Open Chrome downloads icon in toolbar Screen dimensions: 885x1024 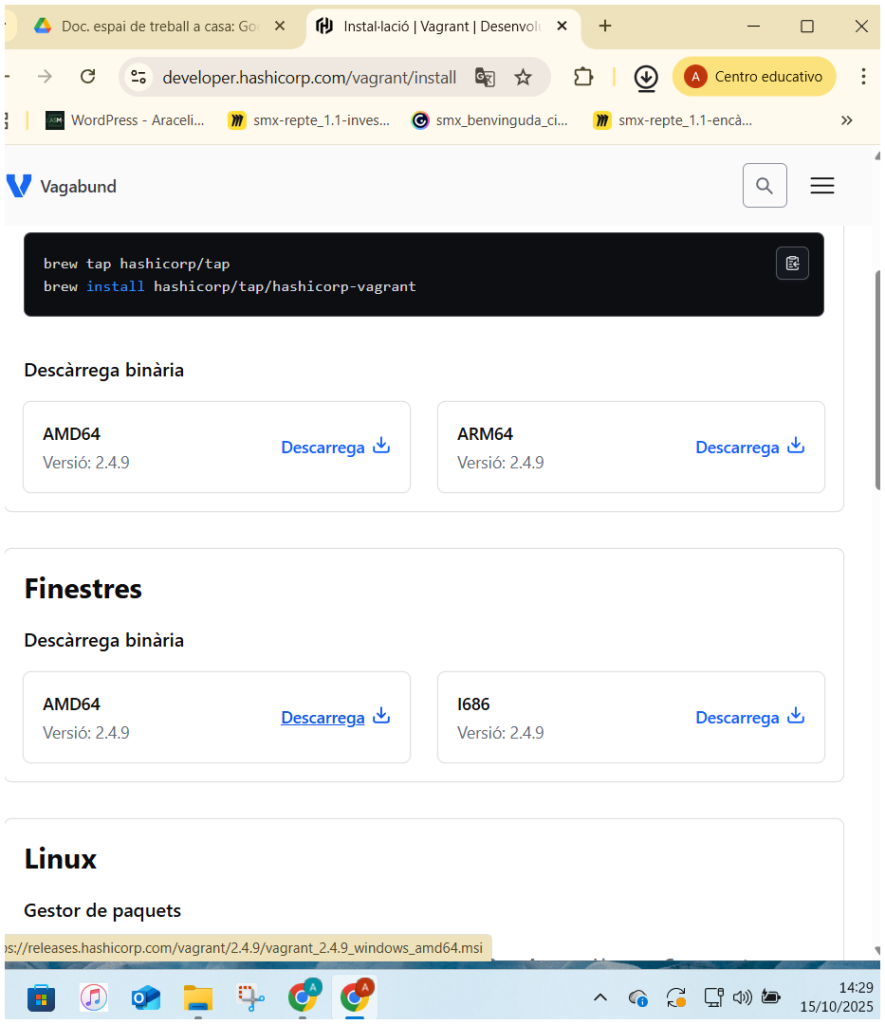click(x=646, y=77)
